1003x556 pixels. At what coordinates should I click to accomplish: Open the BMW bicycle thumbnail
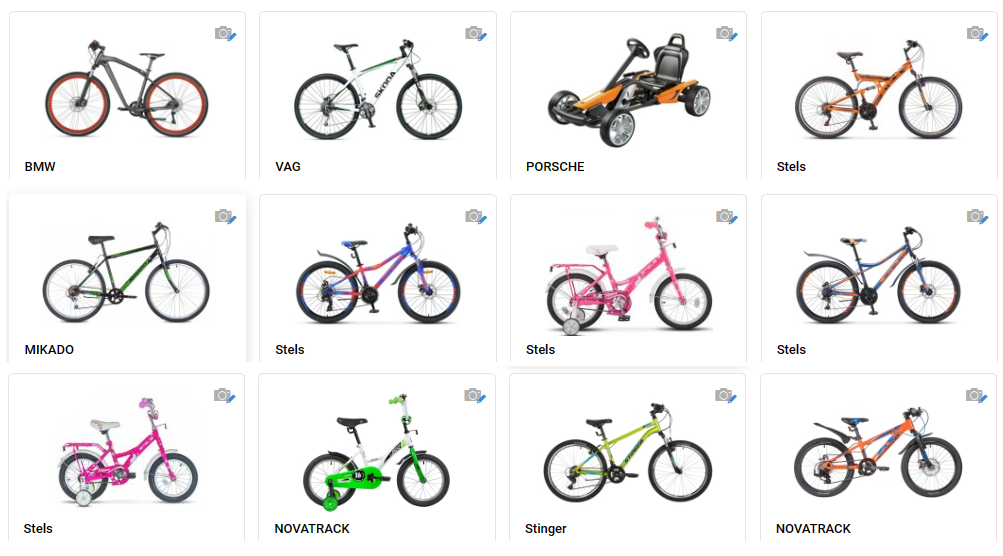126,88
